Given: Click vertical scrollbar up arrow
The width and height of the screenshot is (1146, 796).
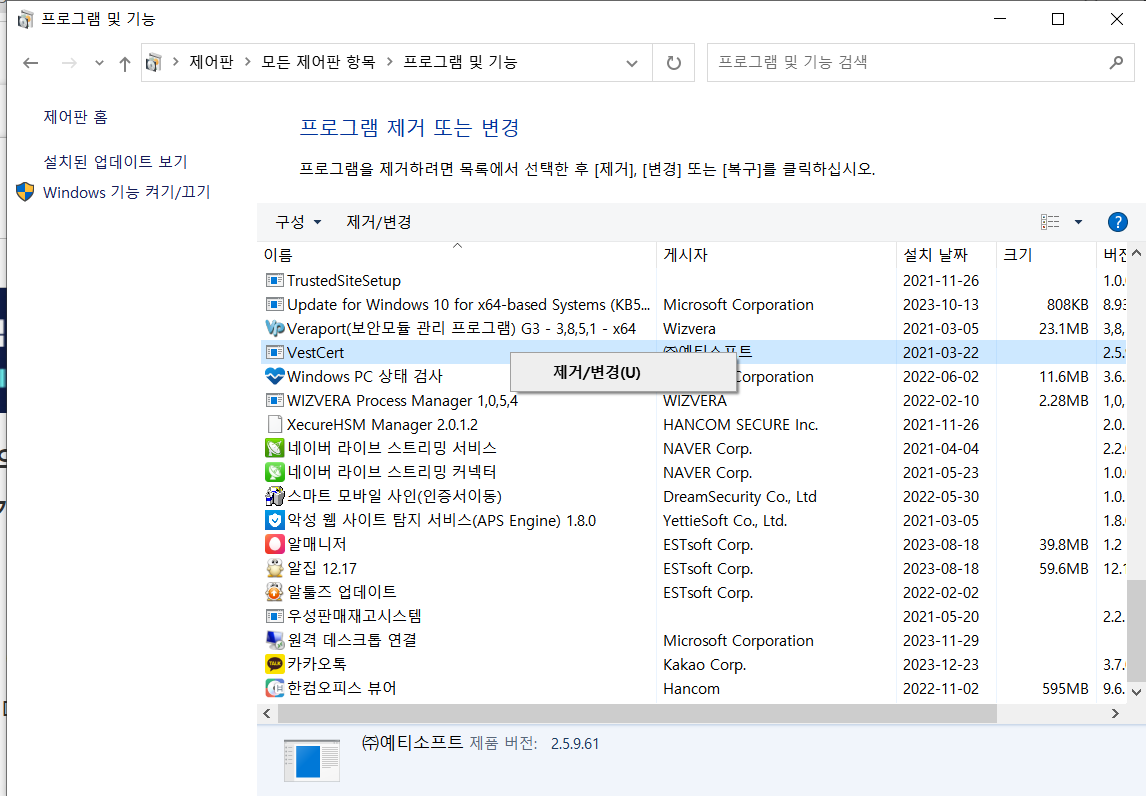Looking at the screenshot, I should coord(1136,253).
